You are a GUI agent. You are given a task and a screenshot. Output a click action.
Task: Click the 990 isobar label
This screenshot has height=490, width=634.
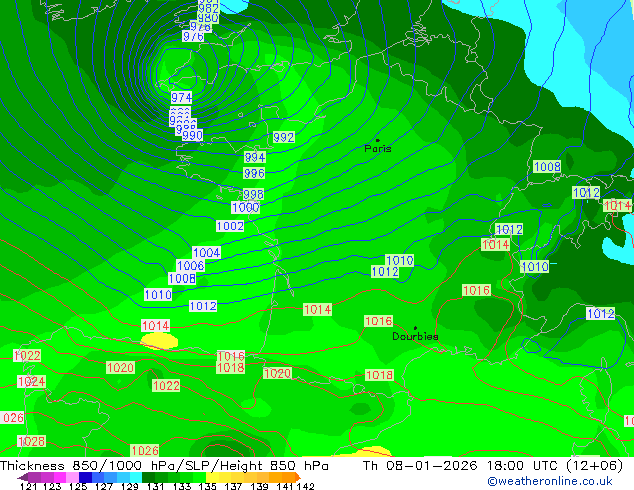point(192,135)
